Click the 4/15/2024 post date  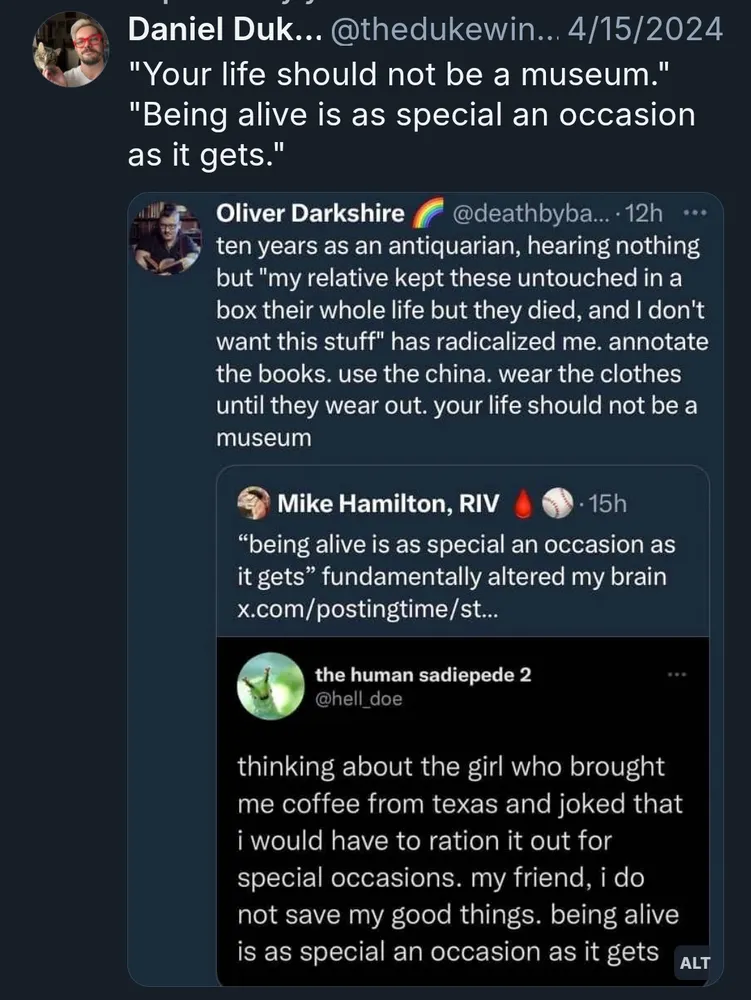pos(644,29)
